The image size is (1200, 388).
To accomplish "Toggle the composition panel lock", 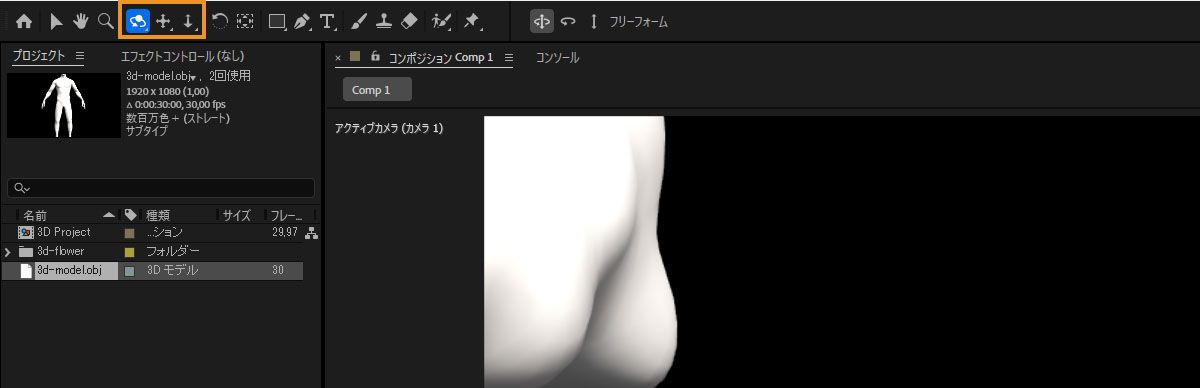I will (x=375, y=57).
